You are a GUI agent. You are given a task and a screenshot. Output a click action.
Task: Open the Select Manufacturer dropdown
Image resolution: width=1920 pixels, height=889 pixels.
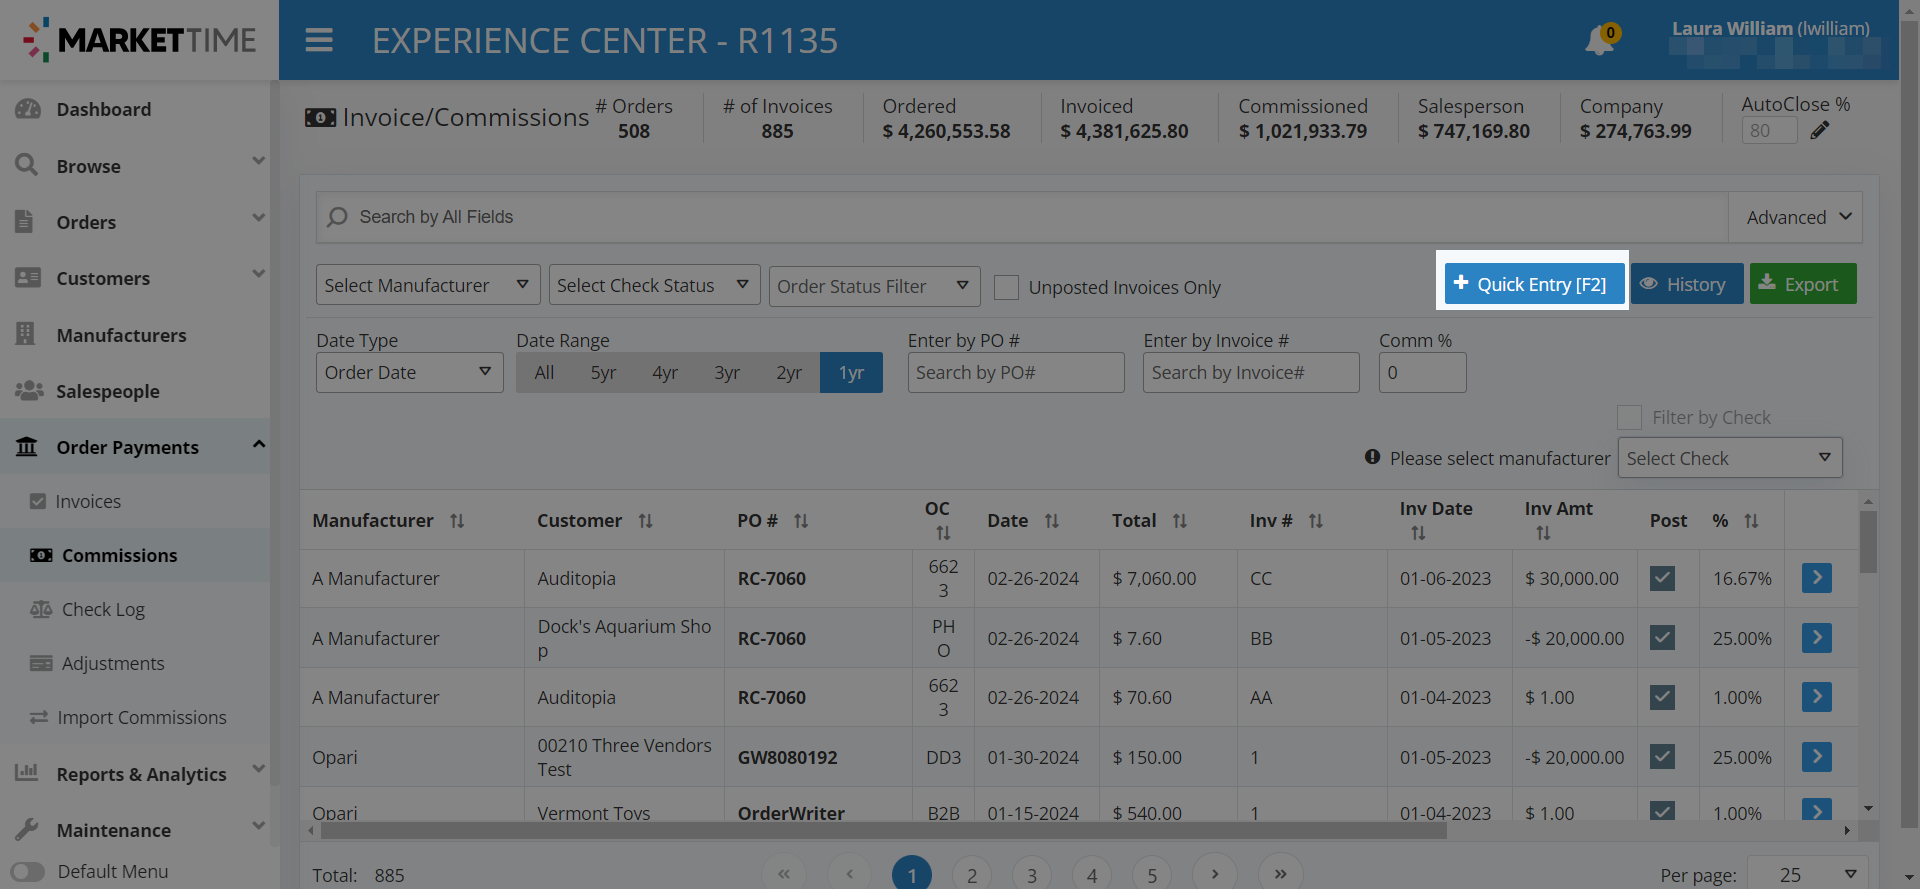(428, 286)
